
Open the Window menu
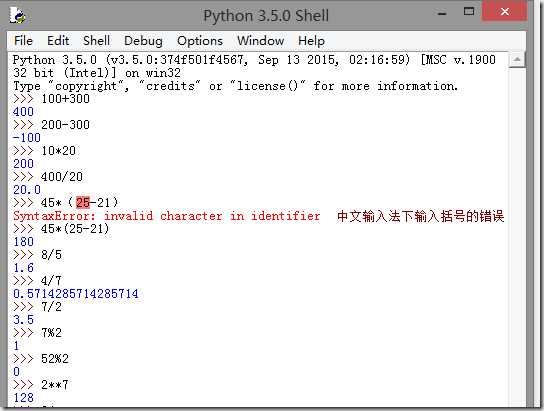point(261,41)
